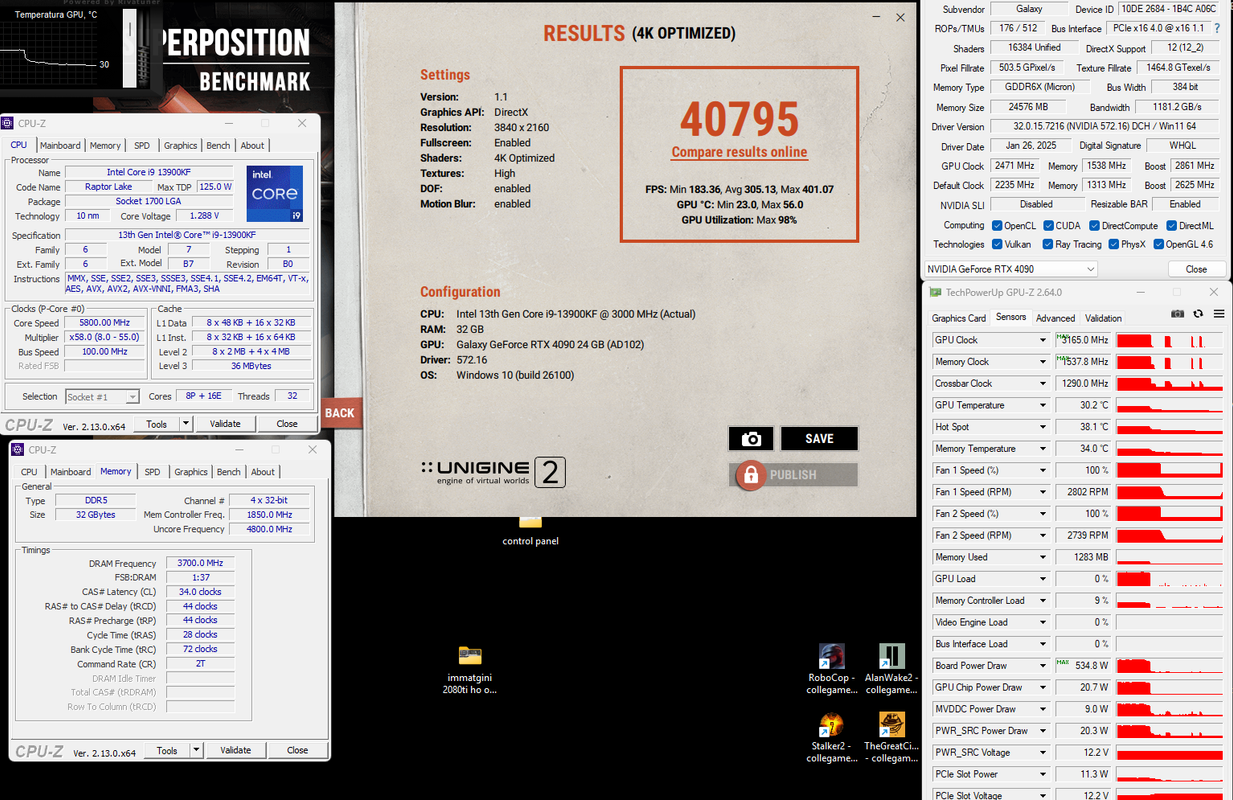Click Intel Core i9 logo in CPU-Z
The width and height of the screenshot is (1233, 800).
[275, 194]
